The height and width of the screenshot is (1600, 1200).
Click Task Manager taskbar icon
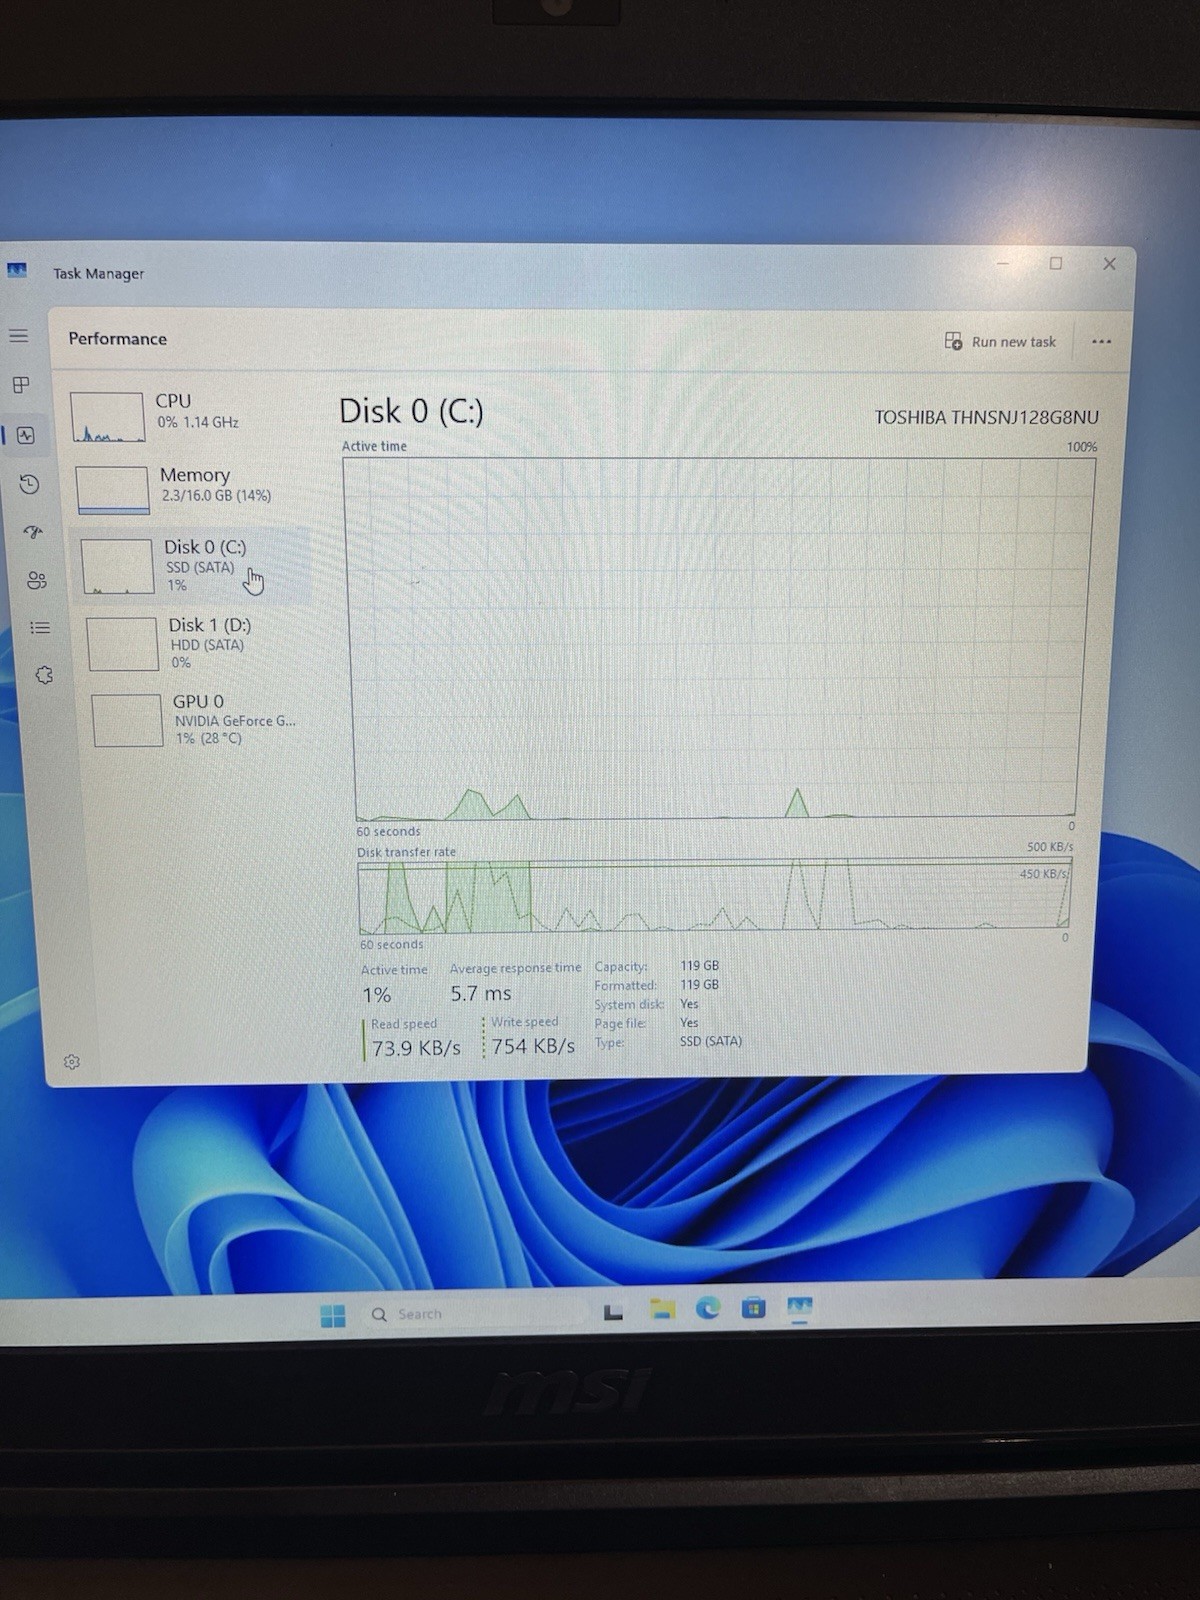point(800,1307)
